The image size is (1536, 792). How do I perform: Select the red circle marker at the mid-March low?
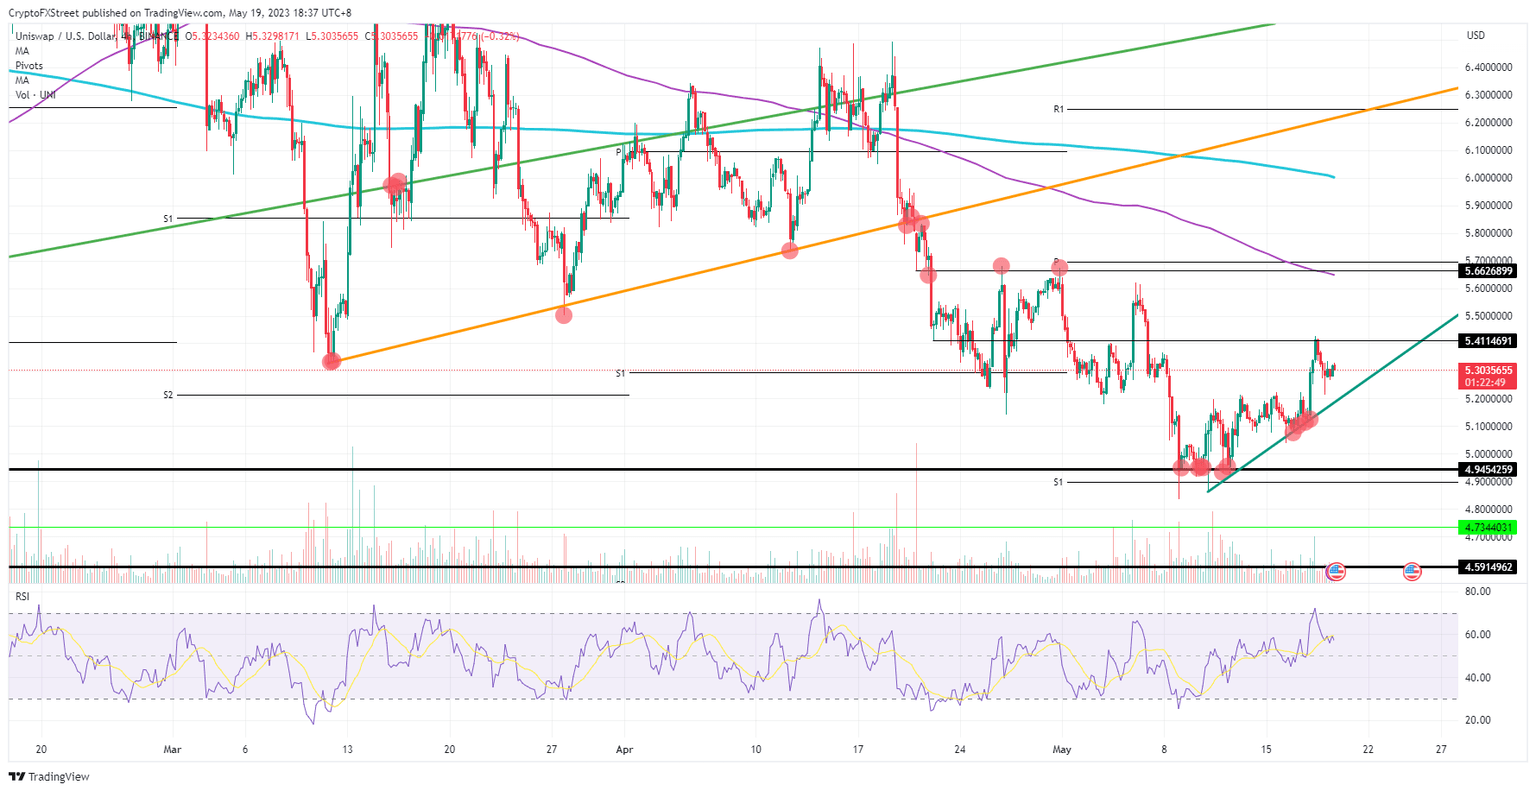tap(330, 361)
